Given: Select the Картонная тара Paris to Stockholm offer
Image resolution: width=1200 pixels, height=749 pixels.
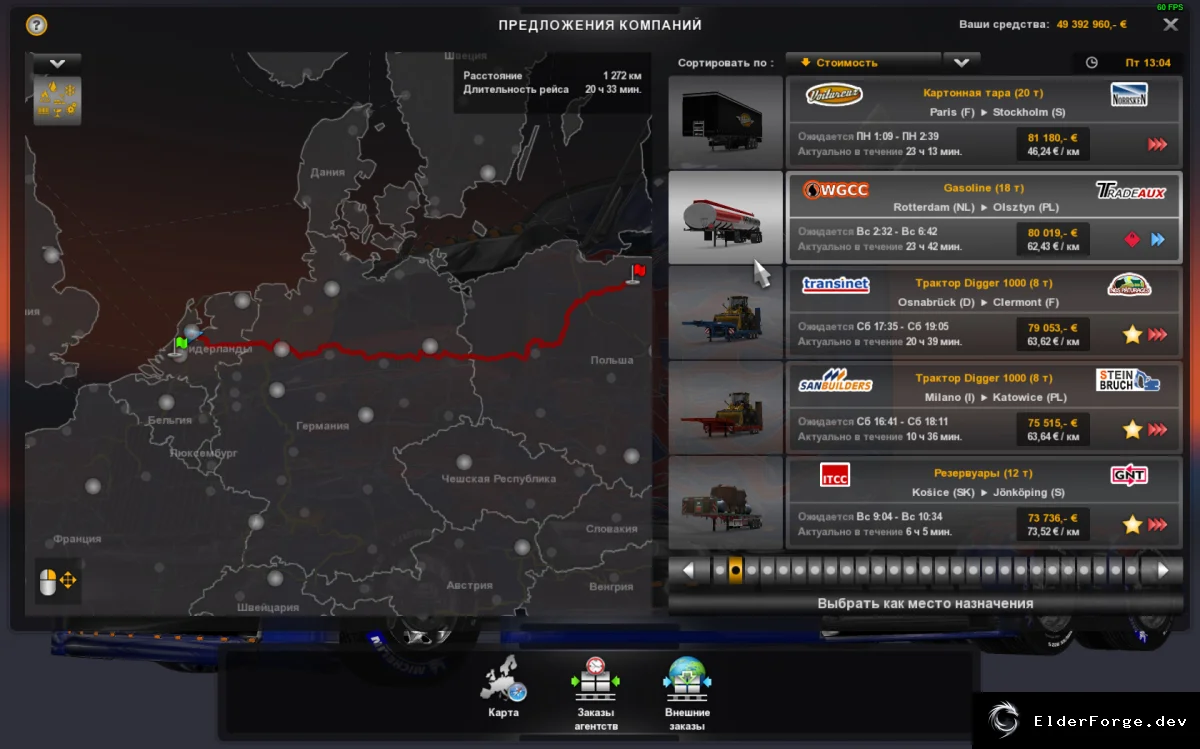Looking at the screenshot, I should pos(984,121).
